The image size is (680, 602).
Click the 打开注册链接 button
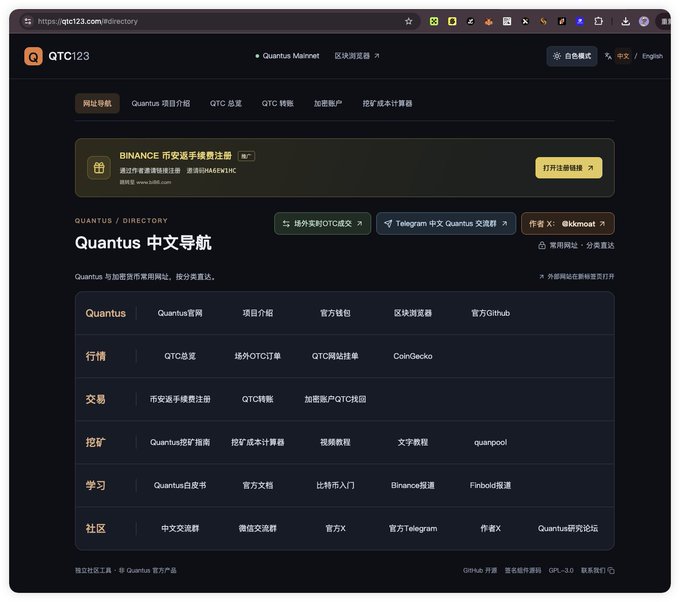[x=569, y=168]
